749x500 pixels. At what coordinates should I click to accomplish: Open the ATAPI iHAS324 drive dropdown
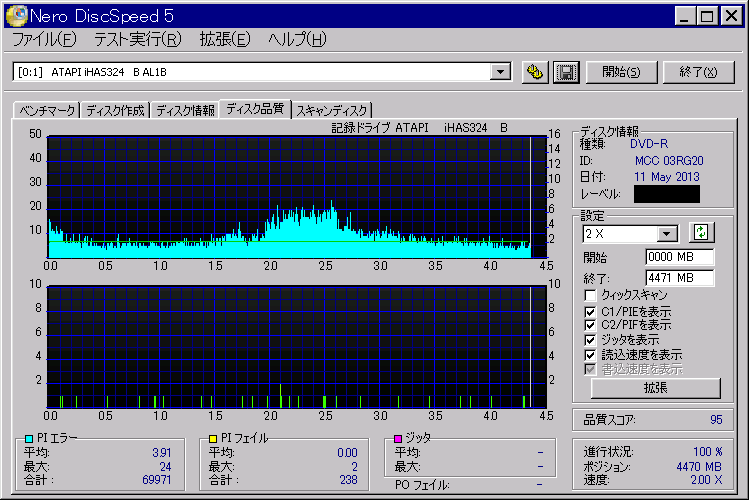pos(500,72)
